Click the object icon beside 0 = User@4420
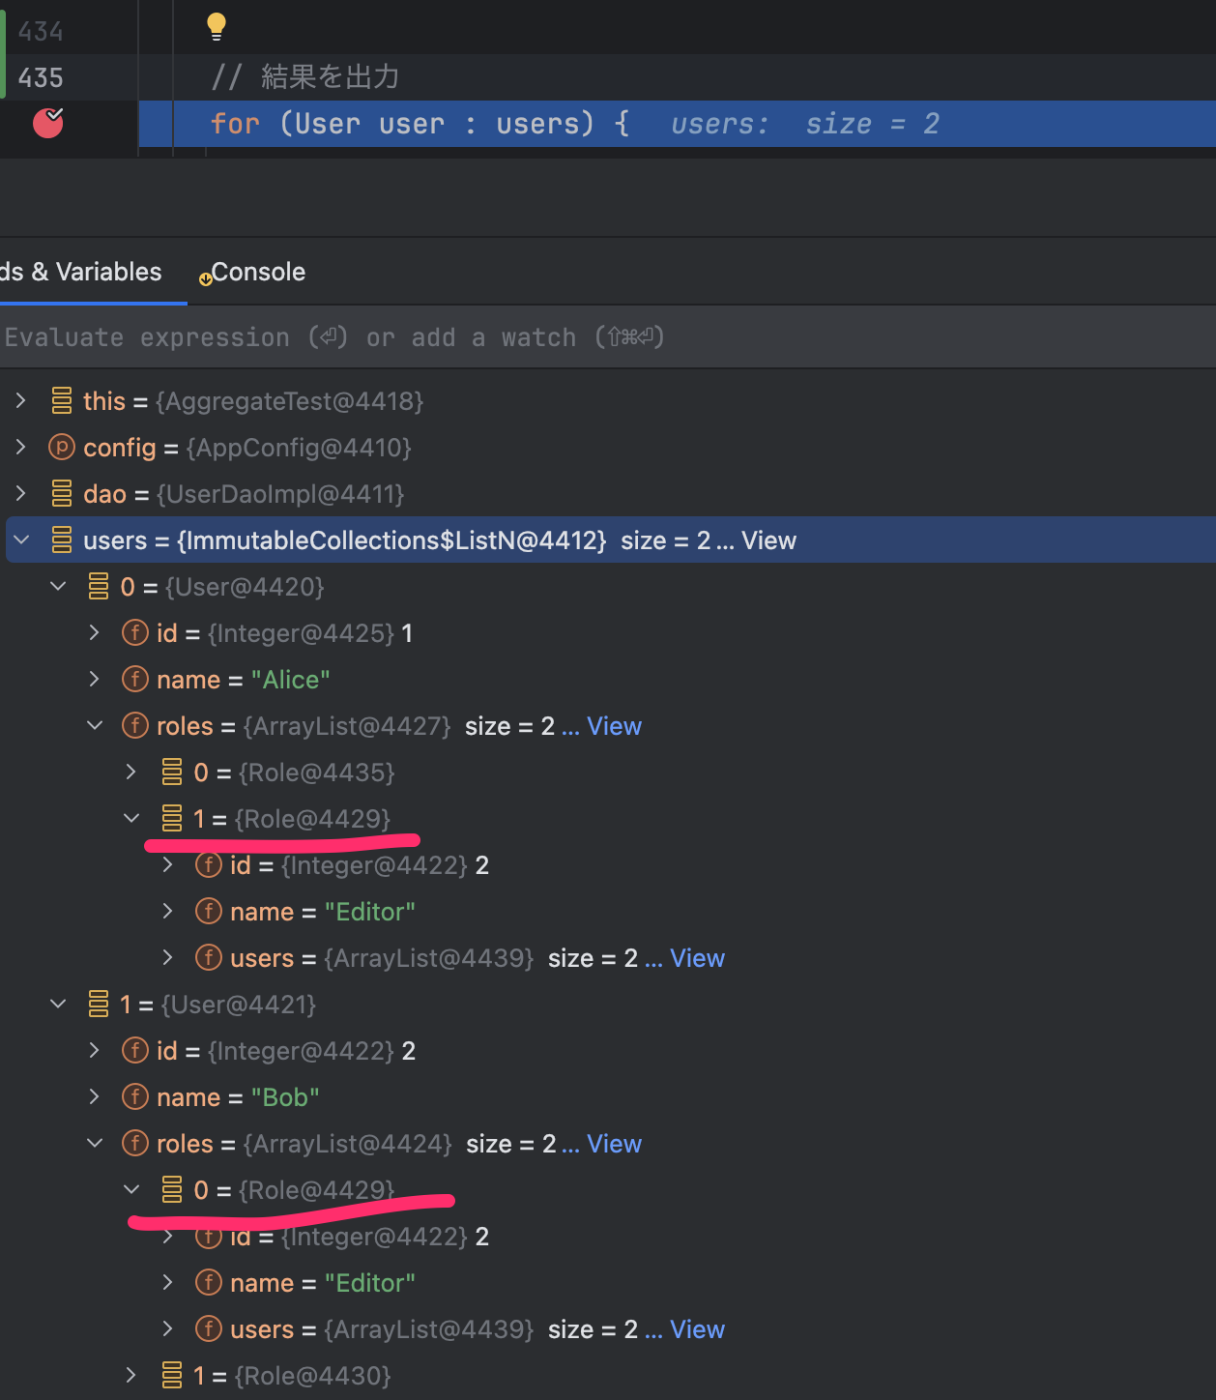The height and width of the screenshot is (1400, 1216). tap(98, 586)
